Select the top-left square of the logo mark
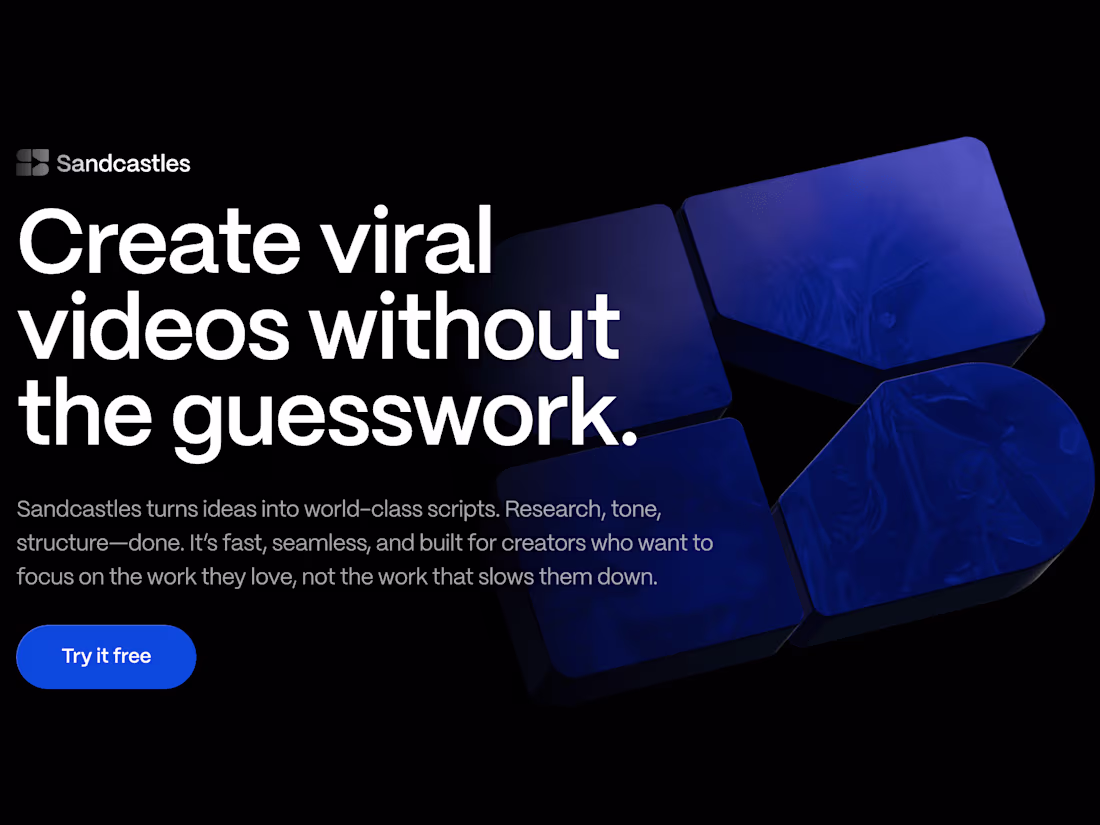Screen dimensions: 1100x825 24,156
